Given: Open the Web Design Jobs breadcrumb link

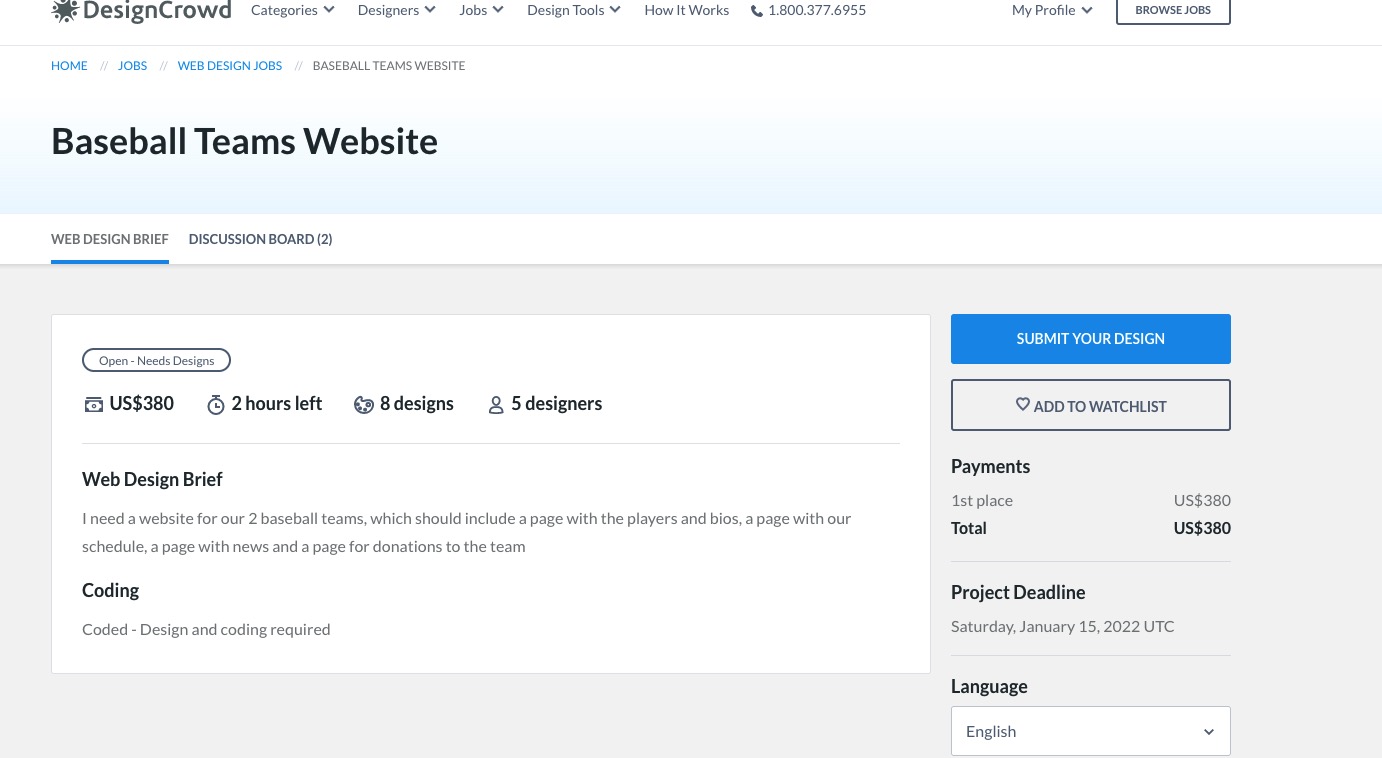Looking at the screenshot, I should point(230,66).
